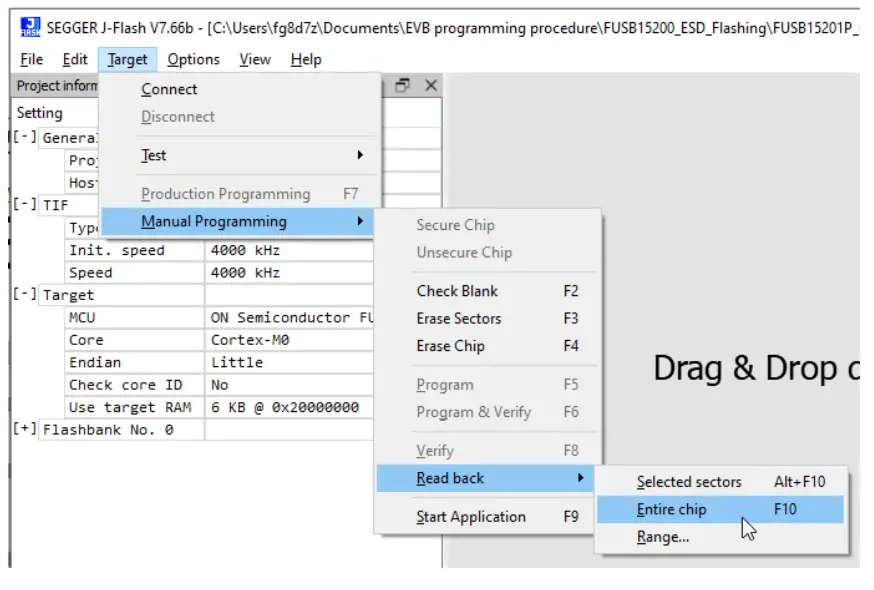874x590 pixels.
Task: Select the Check core ID row
Action: point(219,385)
